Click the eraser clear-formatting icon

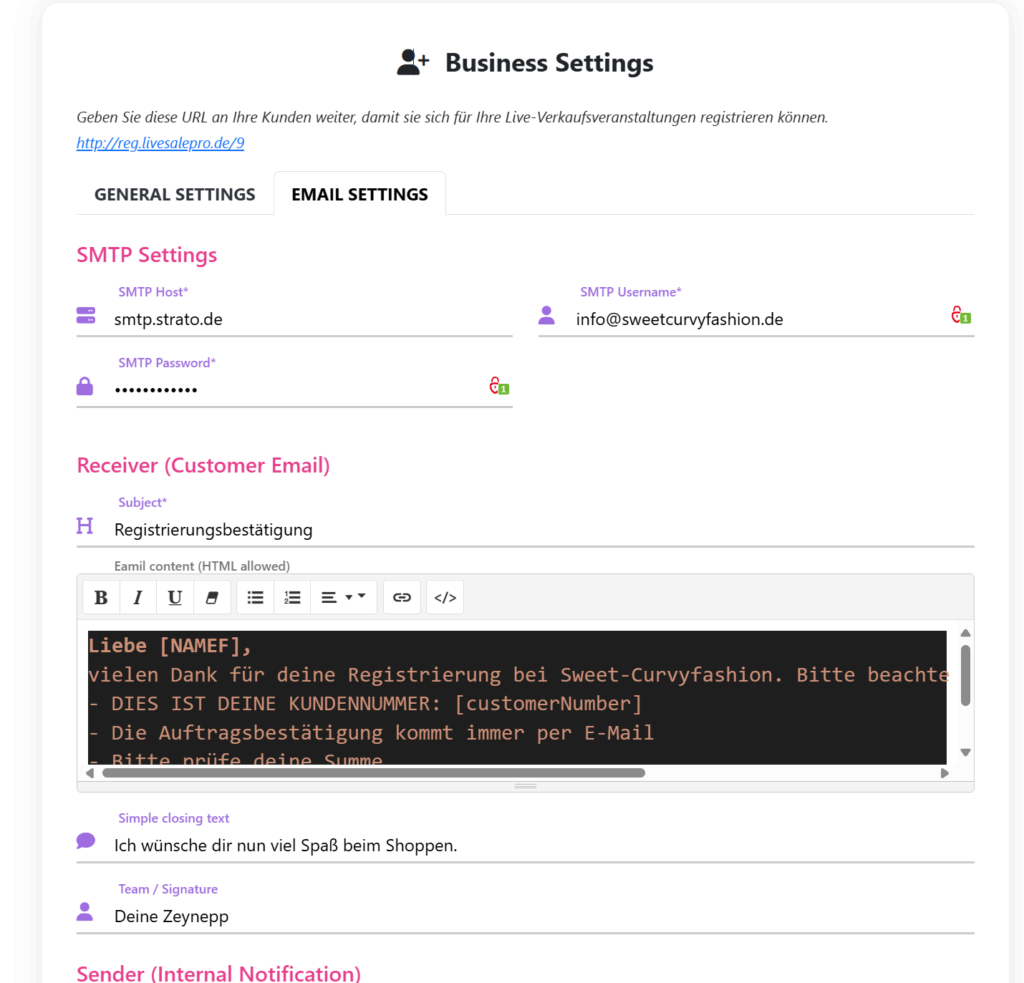pos(211,598)
